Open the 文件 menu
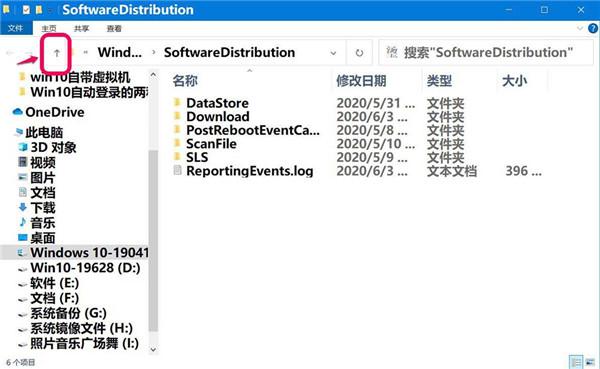 15,28
